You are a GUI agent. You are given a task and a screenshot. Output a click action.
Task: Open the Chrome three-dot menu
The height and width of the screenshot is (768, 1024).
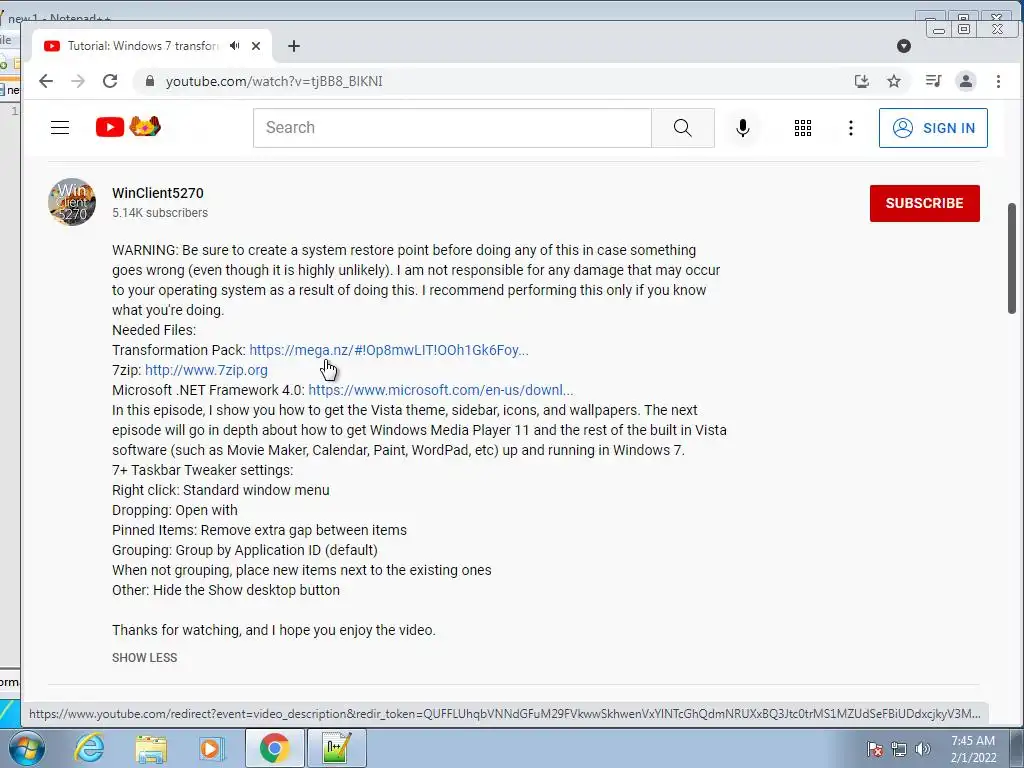(998, 81)
